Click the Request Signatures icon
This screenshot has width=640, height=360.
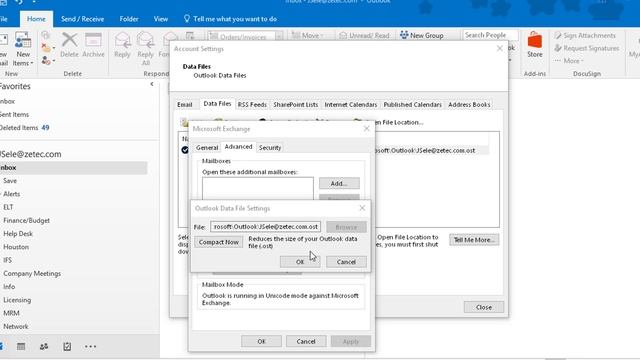558,48
